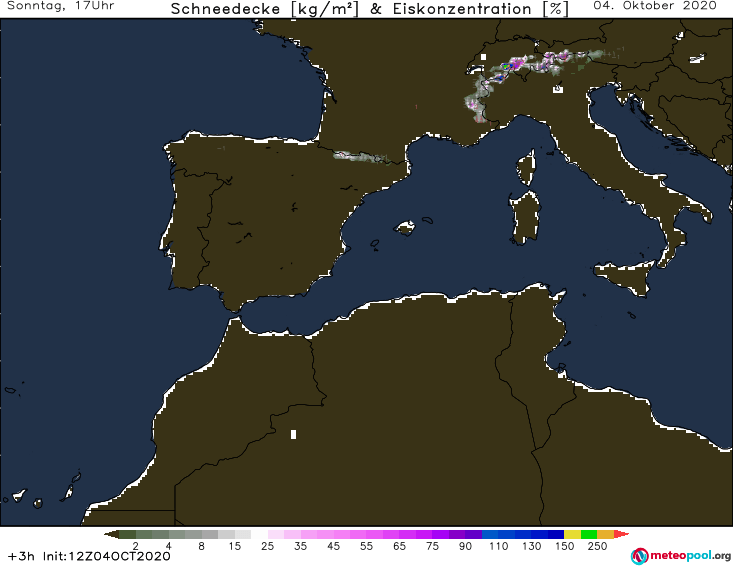
Task: Click the island of Corsica
Action: [x=526, y=169]
